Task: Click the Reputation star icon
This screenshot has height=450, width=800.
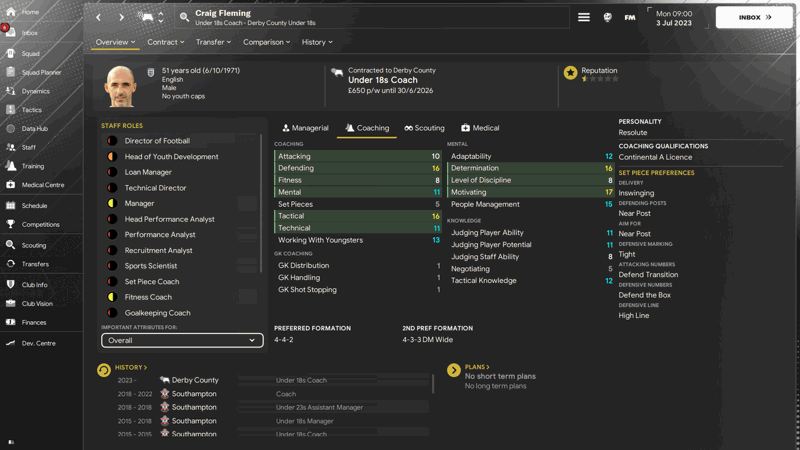Action: tap(570, 73)
